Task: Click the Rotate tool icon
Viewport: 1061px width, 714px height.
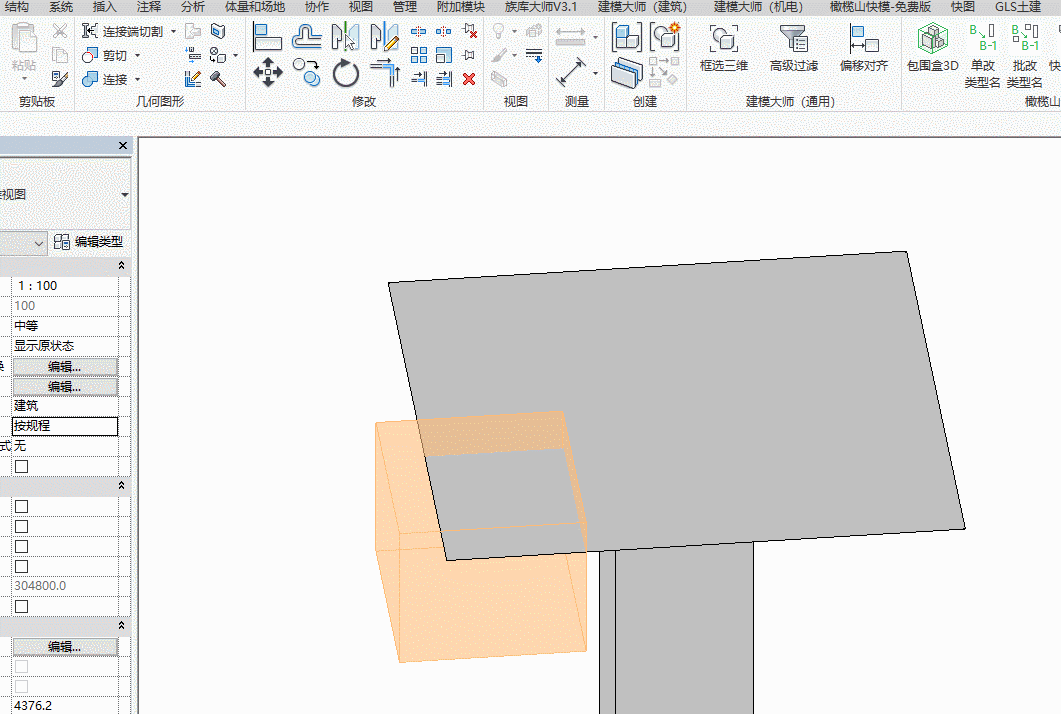Action: pyautogui.click(x=345, y=72)
